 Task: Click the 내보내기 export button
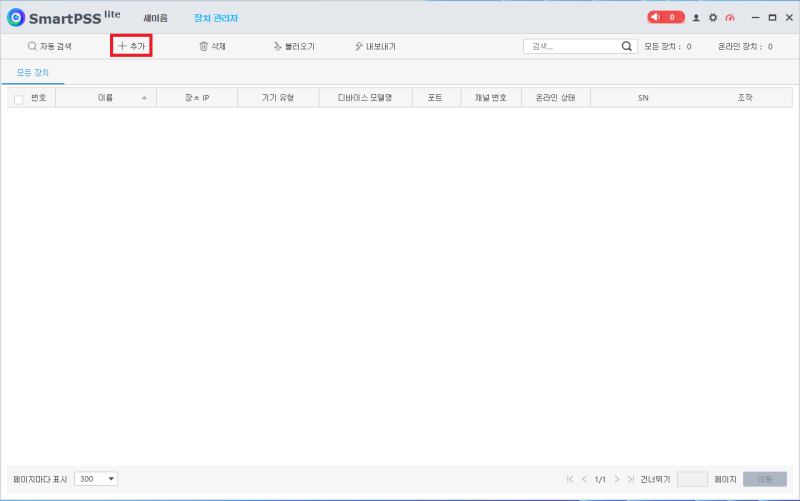(375, 46)
